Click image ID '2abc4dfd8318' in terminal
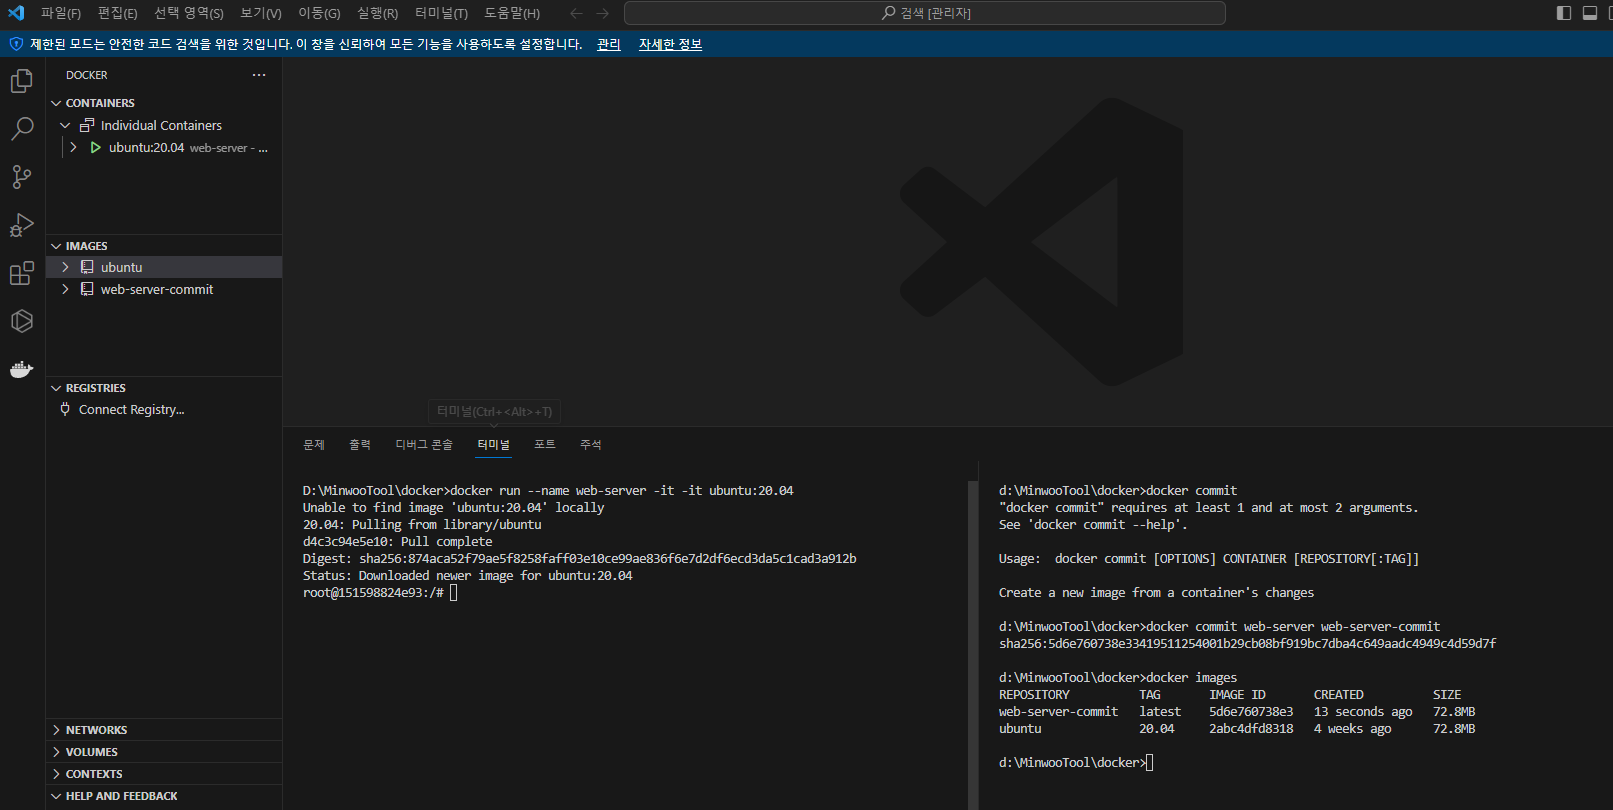This screenshot has width=1613, height=810. [1251, 728]
